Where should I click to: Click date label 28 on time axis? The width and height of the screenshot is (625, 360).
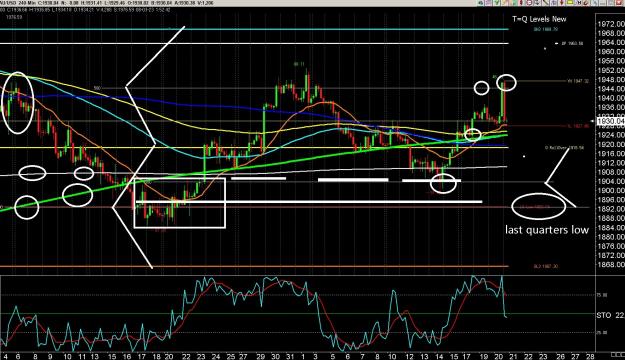590,356
